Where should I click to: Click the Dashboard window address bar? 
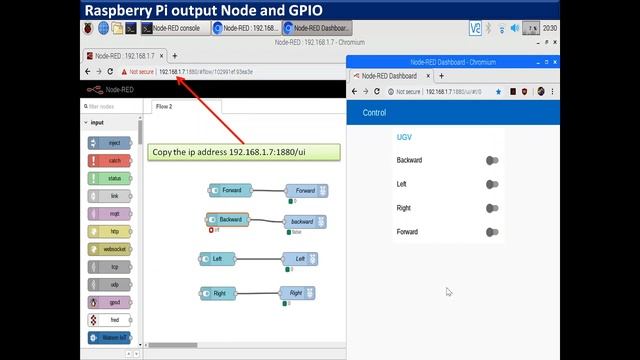(x=453, y=92)
